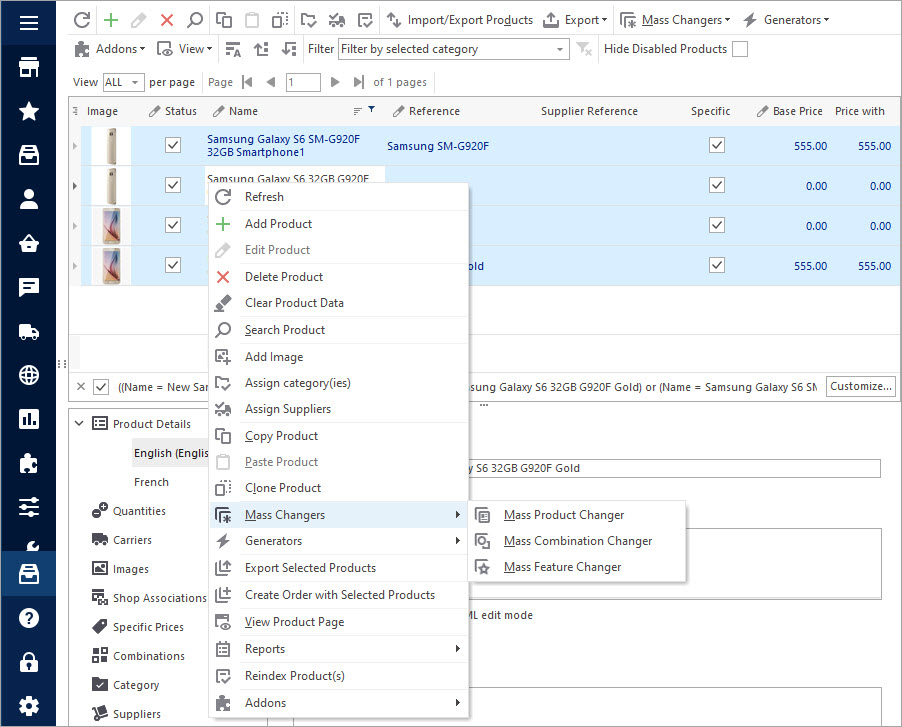
Task: Expand the first product row arrow
Action: (75, 146)
